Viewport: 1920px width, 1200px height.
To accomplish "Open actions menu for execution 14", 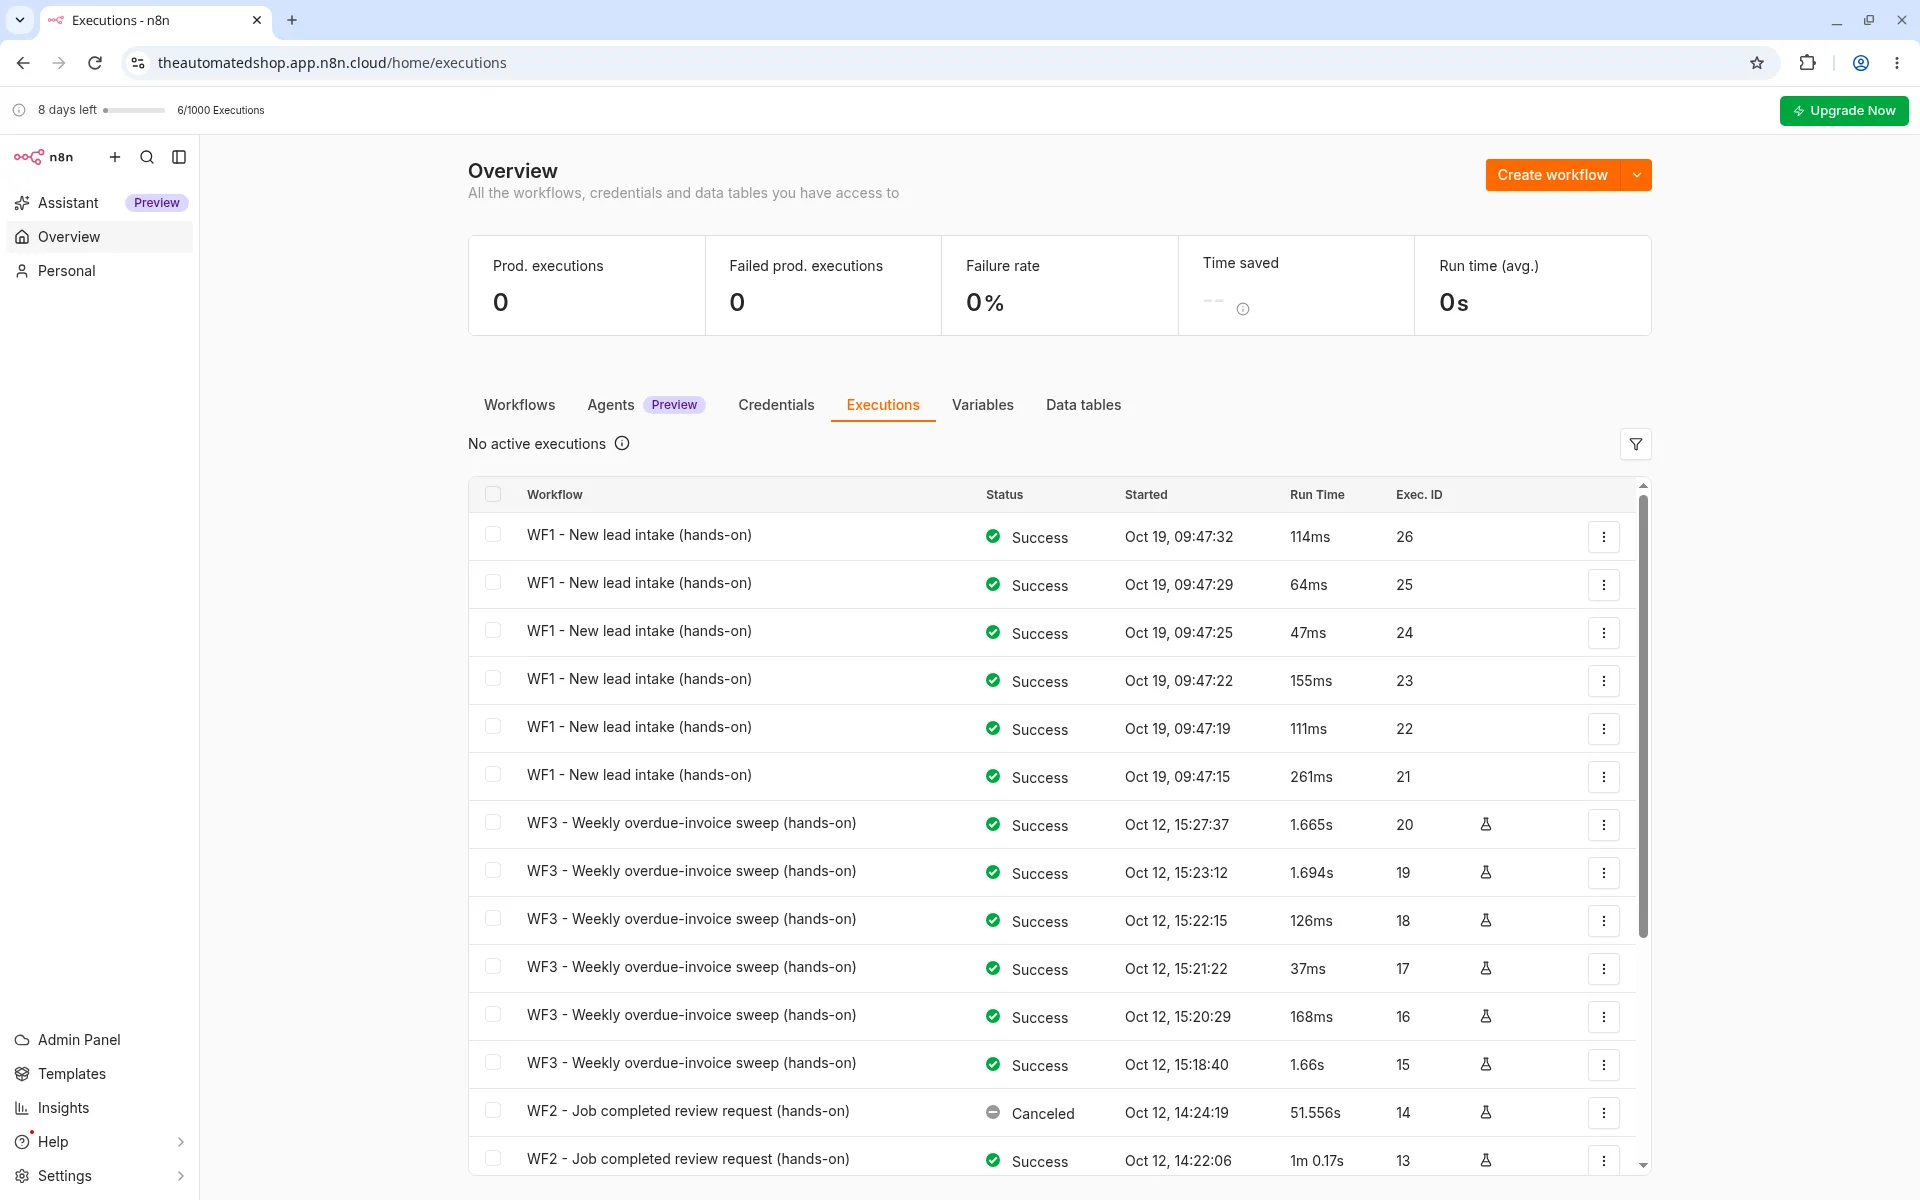I will pos(1604,1113).
